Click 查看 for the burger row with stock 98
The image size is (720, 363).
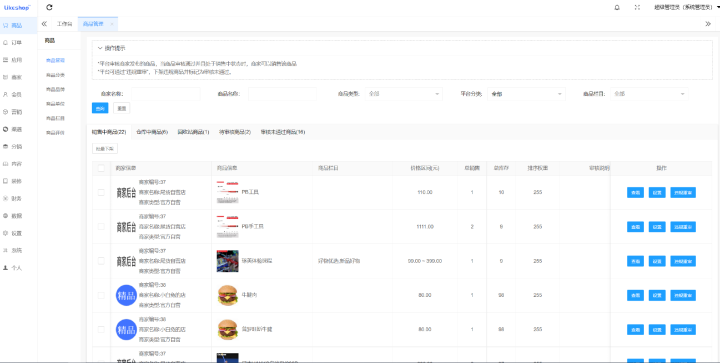(x=636, y=295)
